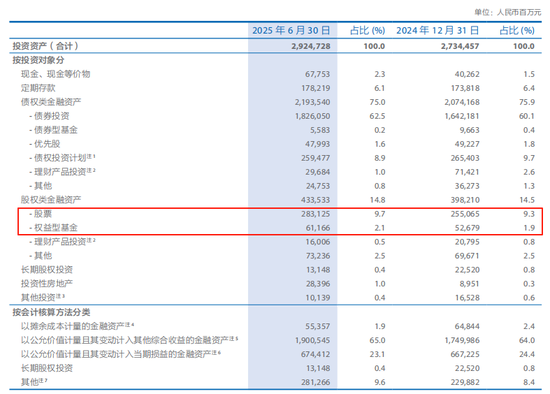Screen dimensions: 550x394
Task: Click the value 433,533
Action: point(316,200)
